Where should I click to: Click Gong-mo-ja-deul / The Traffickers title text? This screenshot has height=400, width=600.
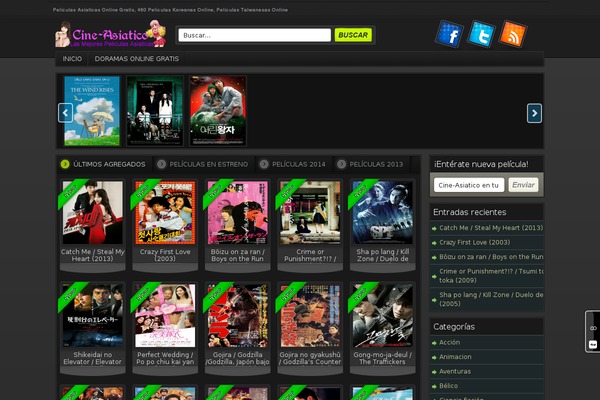coord(383,358)
